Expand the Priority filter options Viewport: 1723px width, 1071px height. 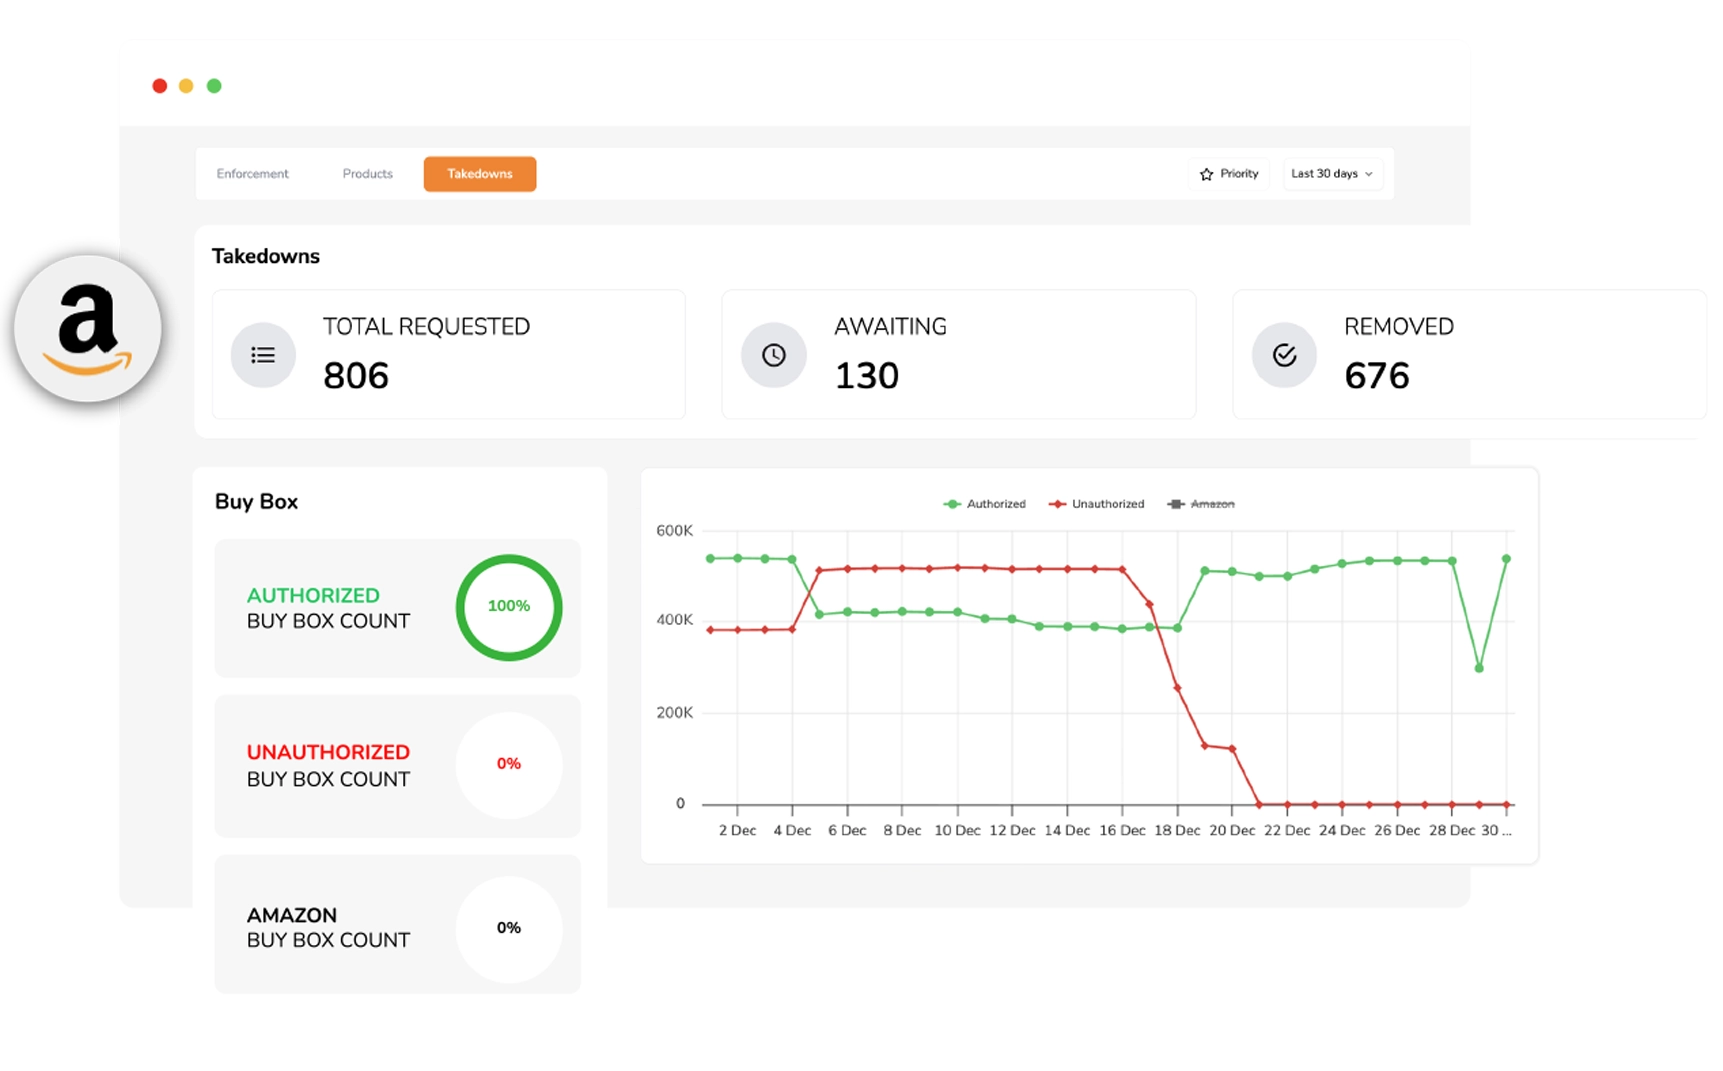[x=1228, y=173]
